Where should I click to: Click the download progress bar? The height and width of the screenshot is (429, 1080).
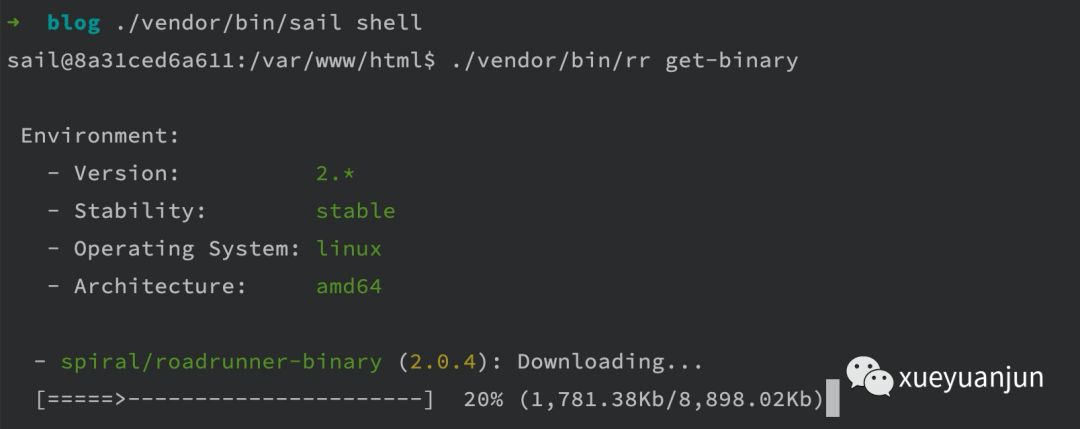tap(235, 400)
